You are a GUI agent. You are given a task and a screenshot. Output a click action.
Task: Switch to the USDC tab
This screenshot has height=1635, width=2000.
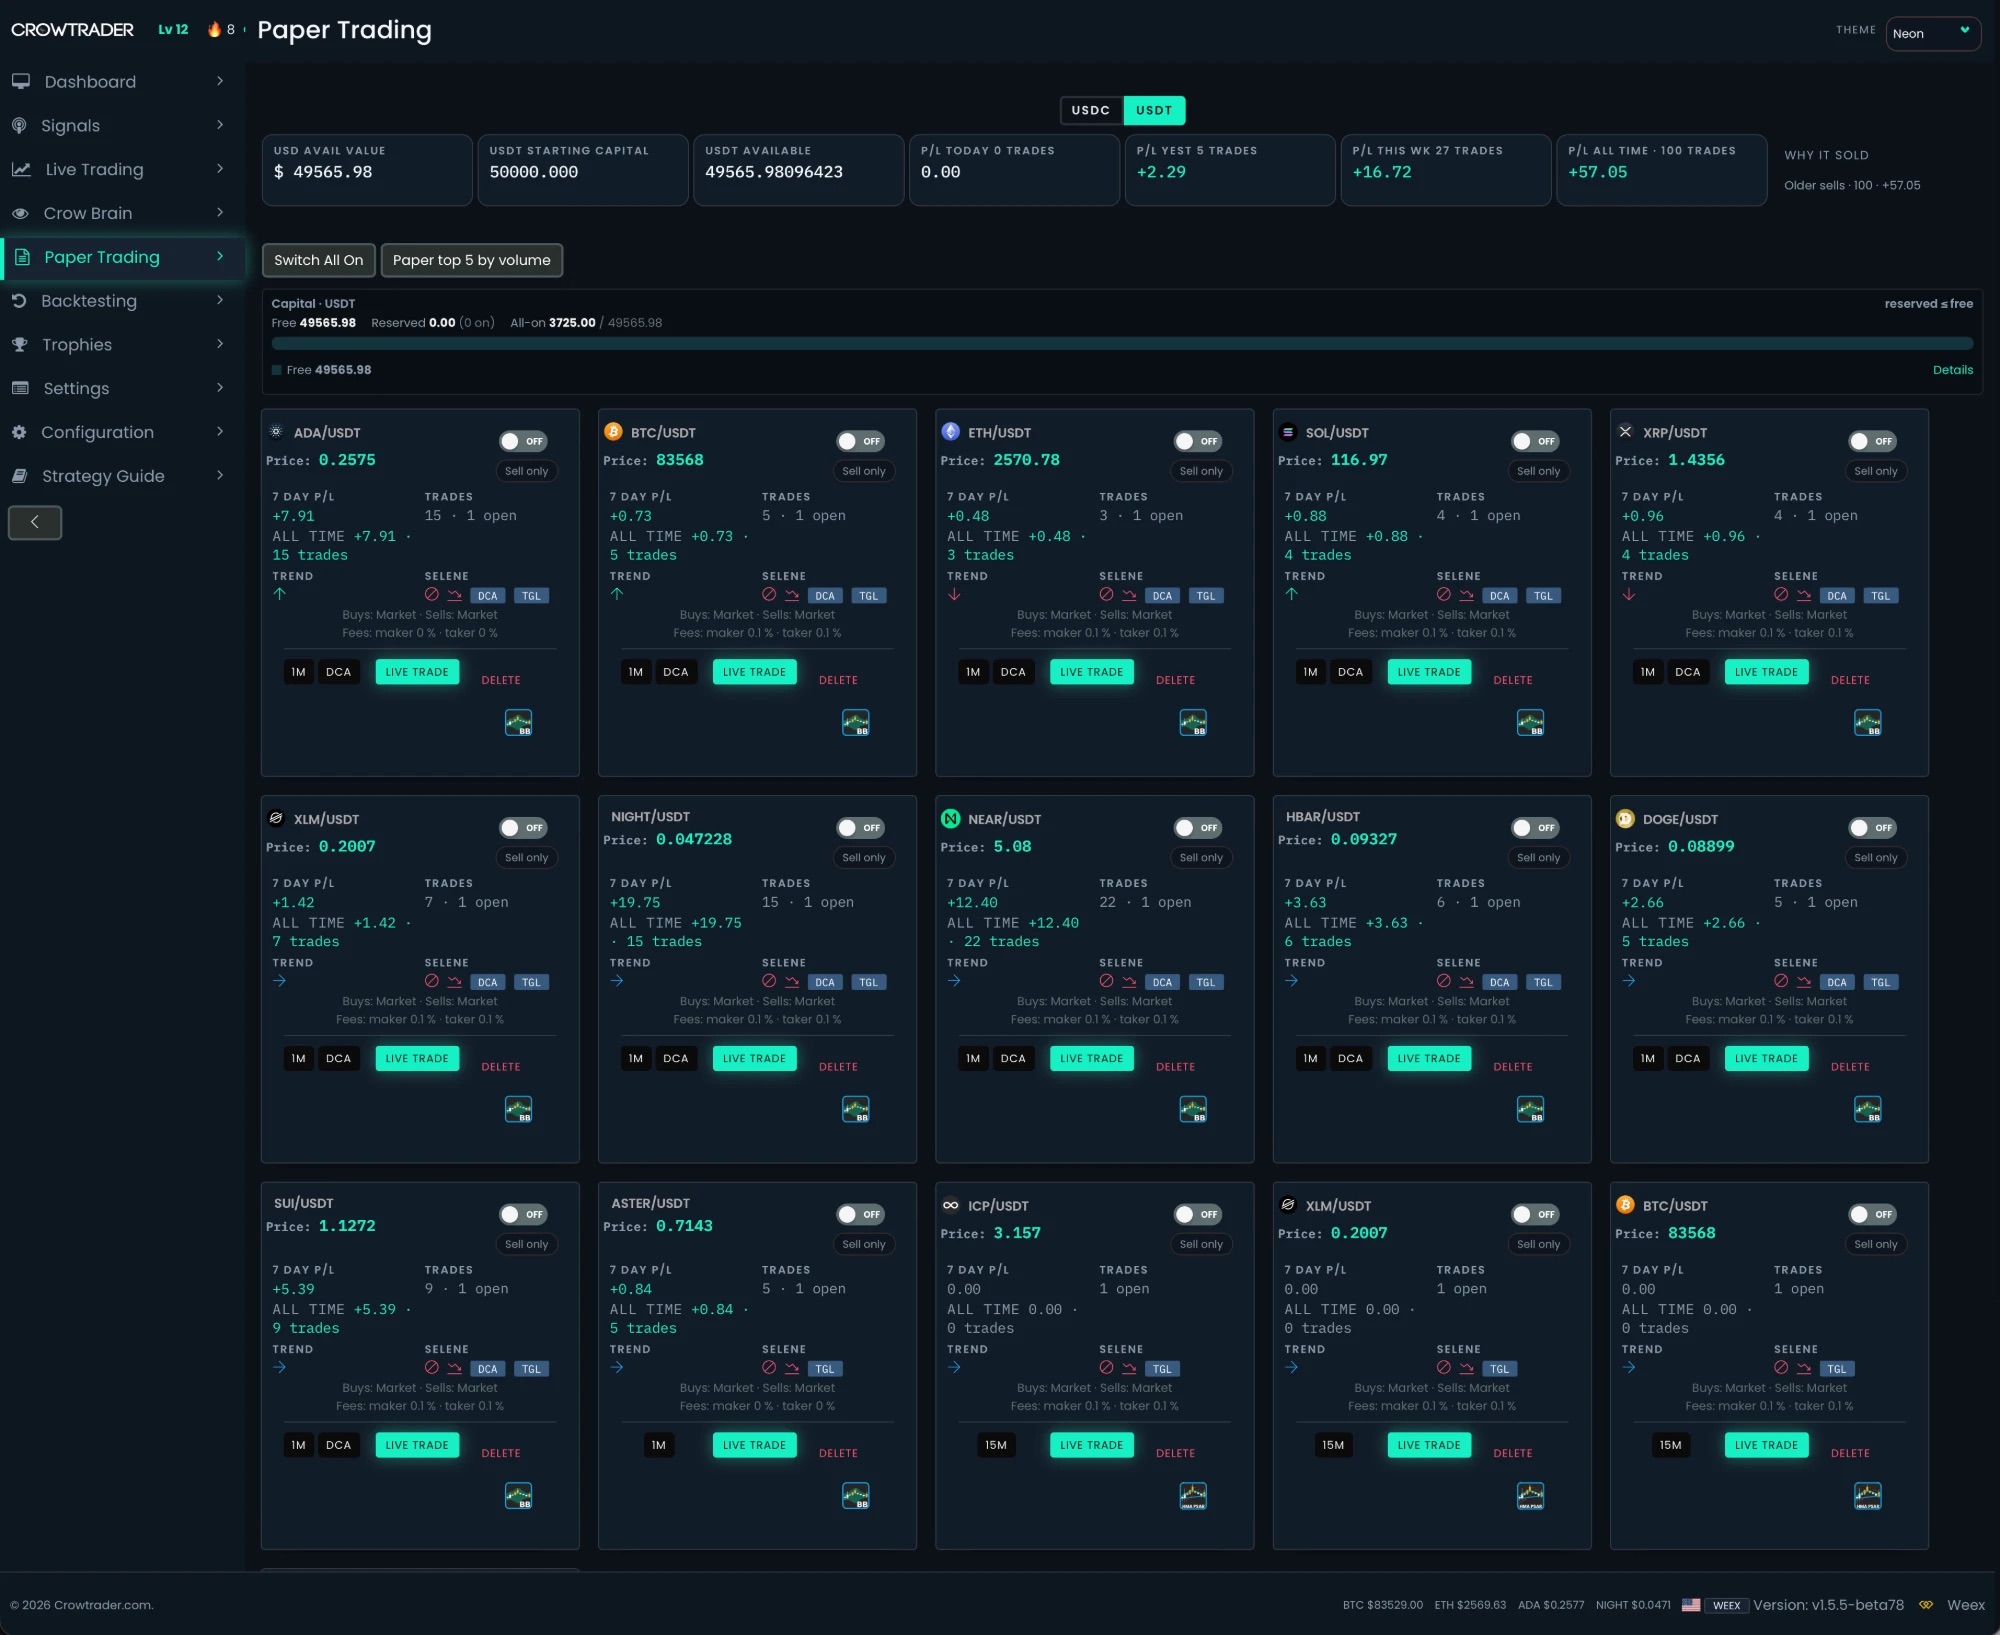(1090, 110)
